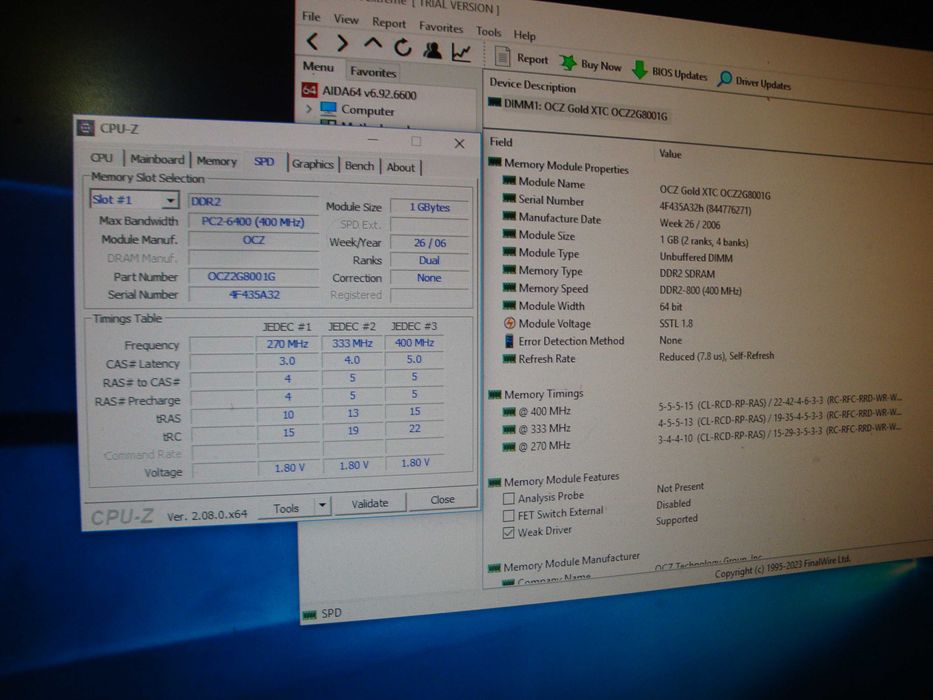The height and width of the screenshot is (700, 933).
Task: Click Memory Module Properties group icon
Action: (494, 162)
